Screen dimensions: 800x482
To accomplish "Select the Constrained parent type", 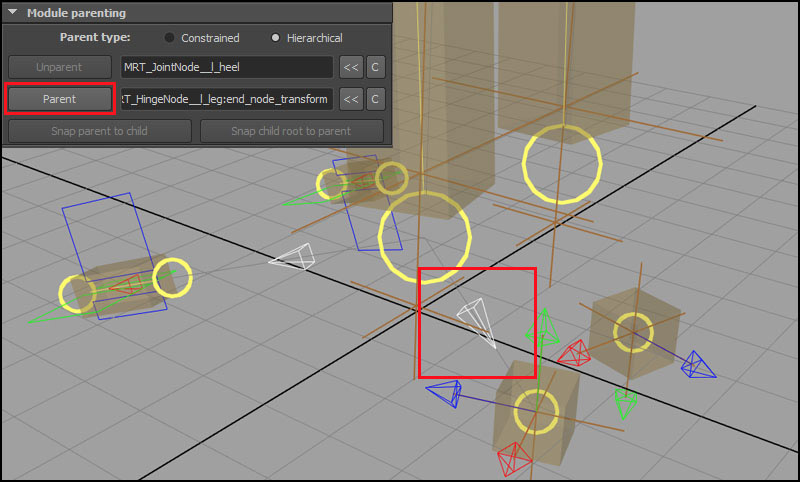I will pos(169,38).
